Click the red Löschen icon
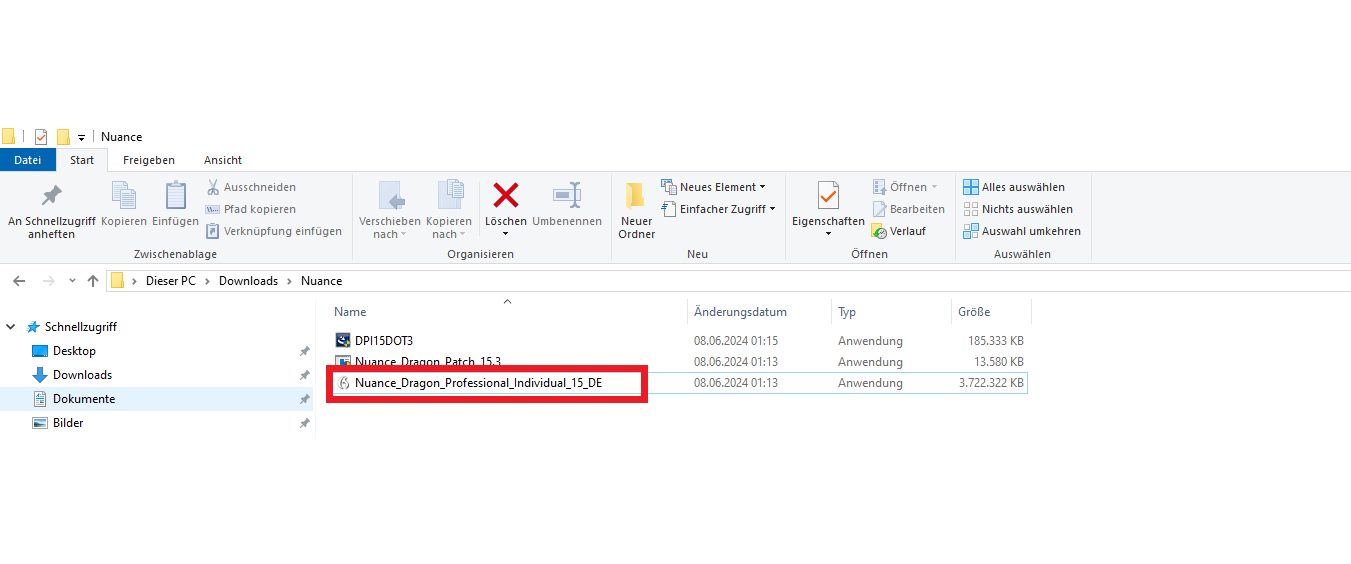Screen dimensions: 1351x564 click(x=506, y=196)
